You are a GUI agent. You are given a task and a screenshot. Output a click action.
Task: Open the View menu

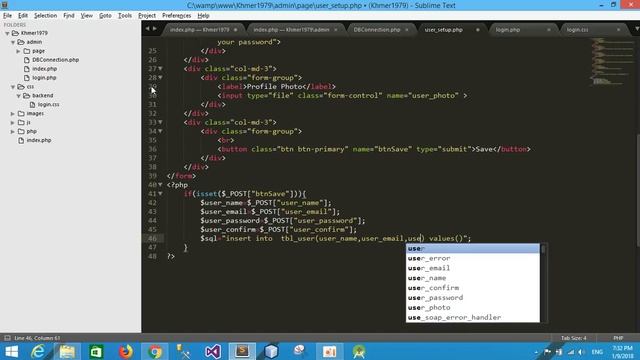(87, 16)
